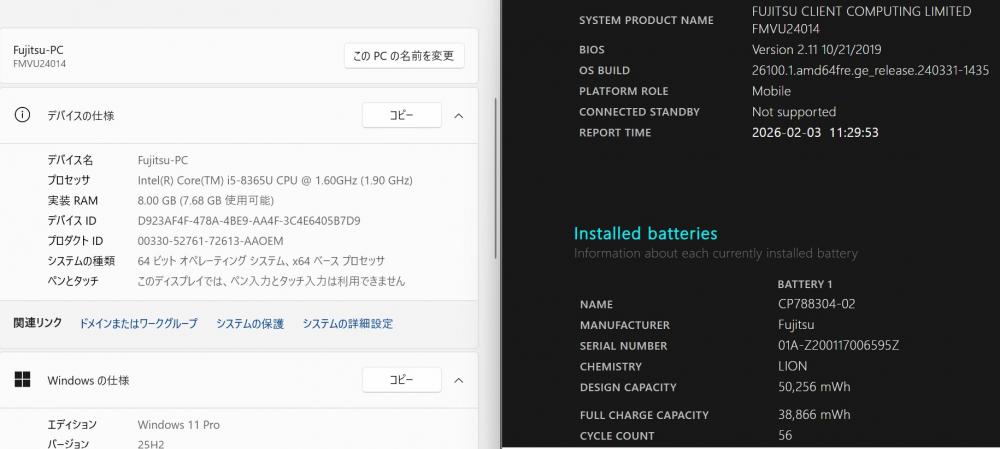Select the pen and touch value text
This screenshot has height=449, width=1000.
click(271, 281)
